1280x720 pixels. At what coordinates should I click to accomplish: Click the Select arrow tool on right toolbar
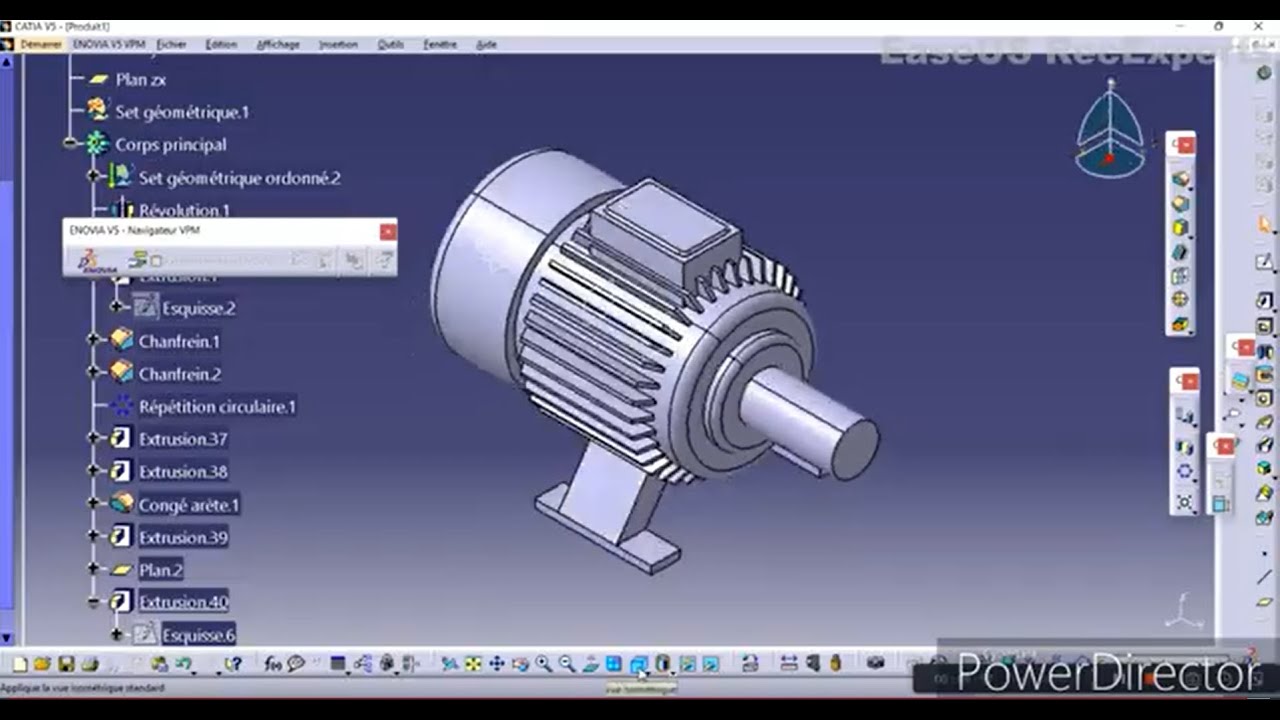tap(1264, 226)
